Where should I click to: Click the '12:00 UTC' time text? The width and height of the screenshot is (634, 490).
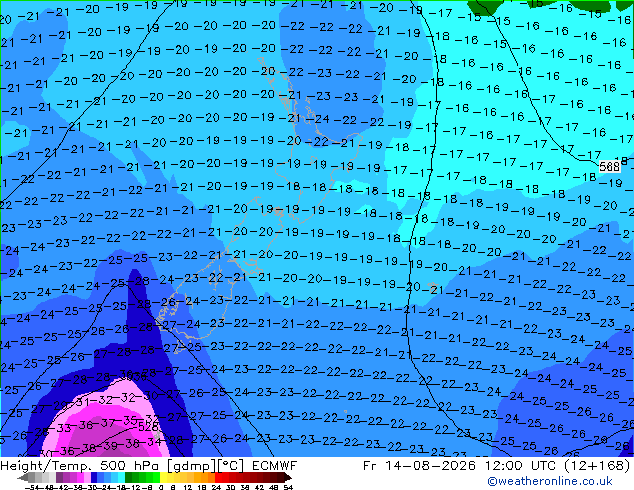pyautogui.click(x=523, y=466)
